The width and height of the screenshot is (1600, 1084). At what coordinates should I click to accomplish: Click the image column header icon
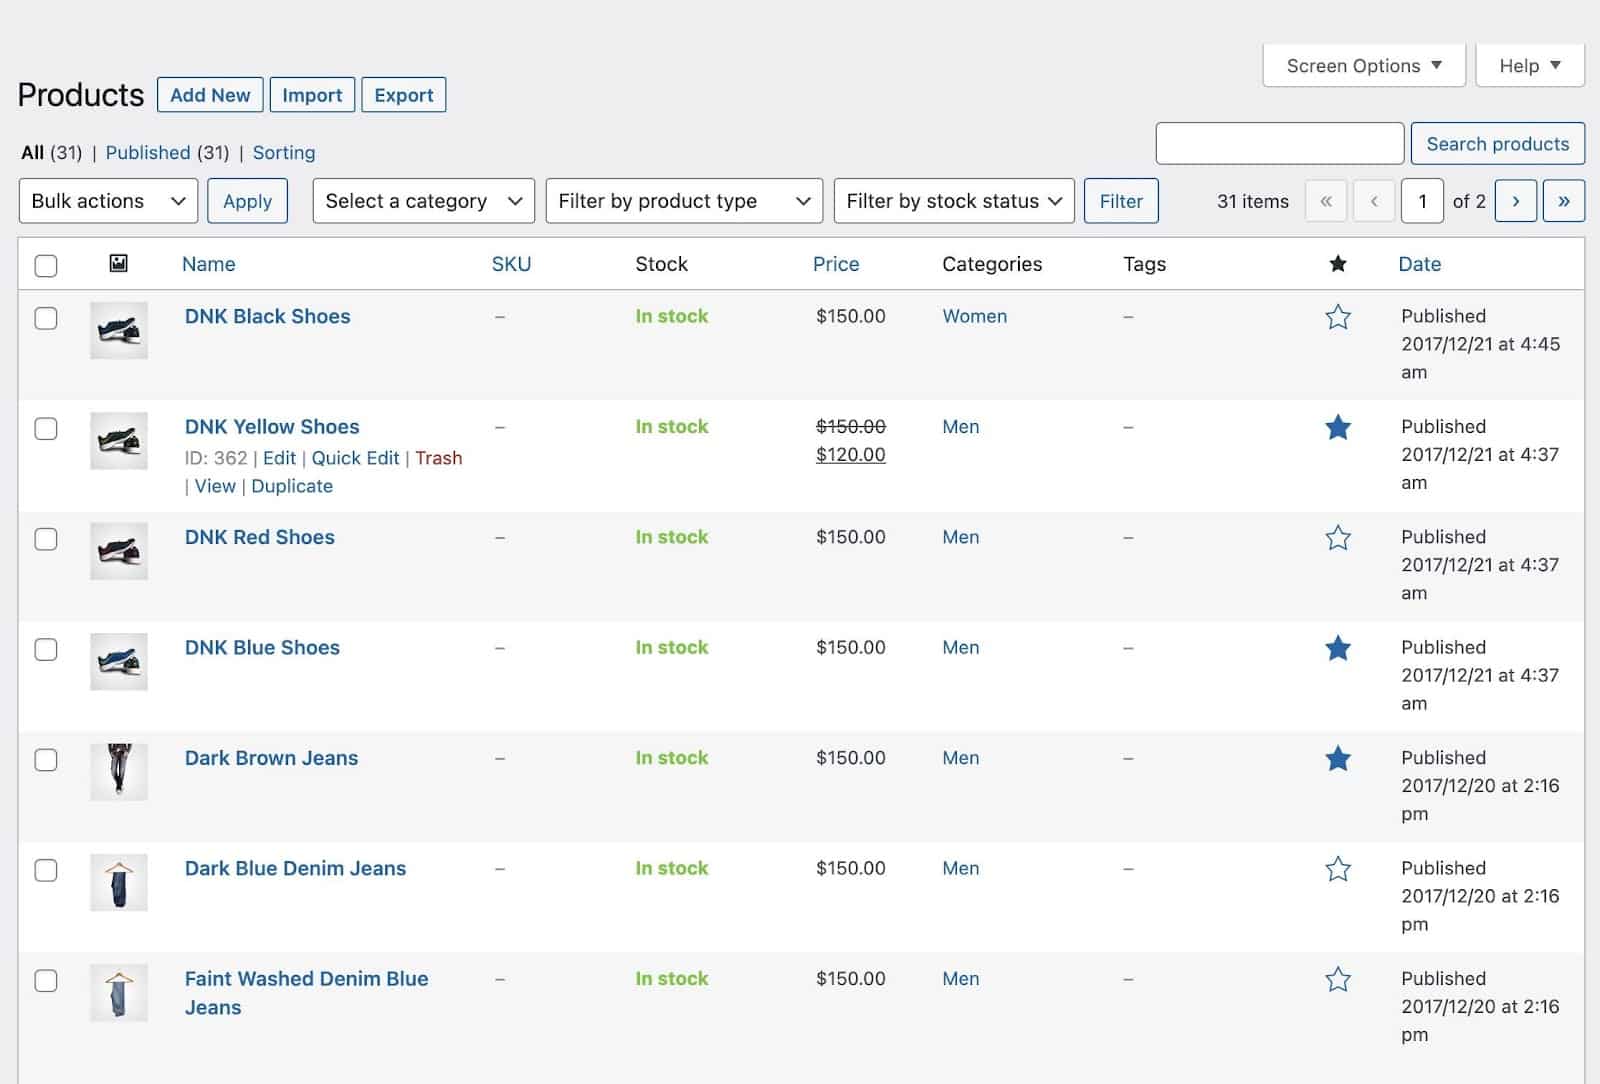[x=117, y=263]
